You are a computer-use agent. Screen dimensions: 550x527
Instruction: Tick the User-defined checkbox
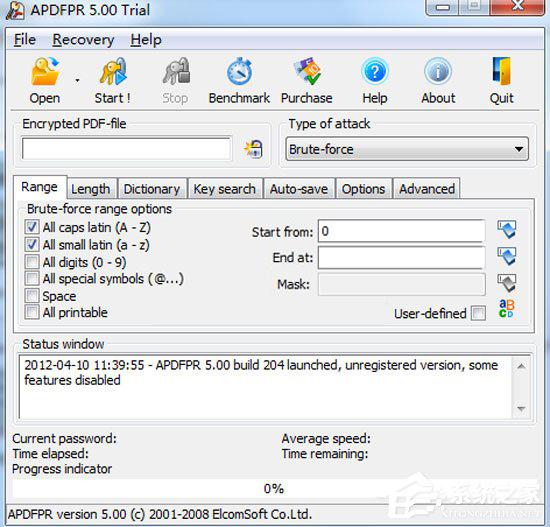point(478,313)
